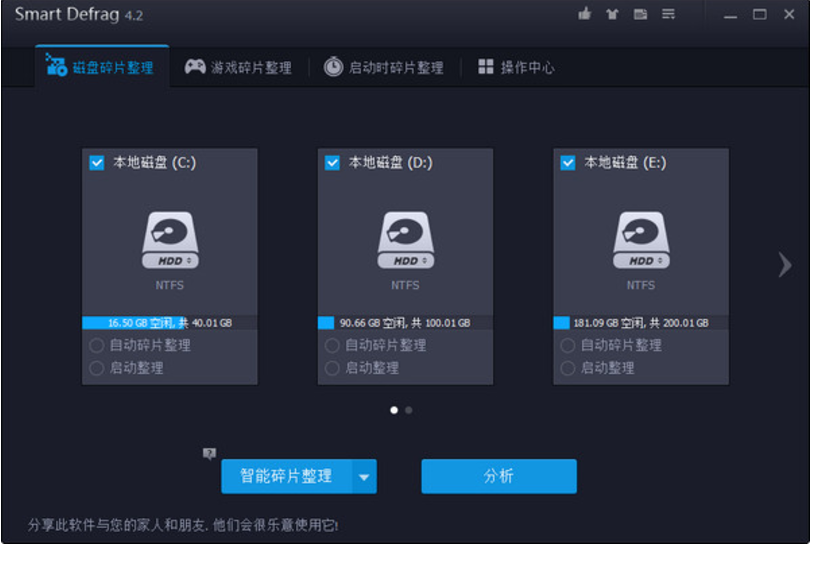Click the 分析 button
This screenshot has height=561, width=813.
[x=499, y=476]
